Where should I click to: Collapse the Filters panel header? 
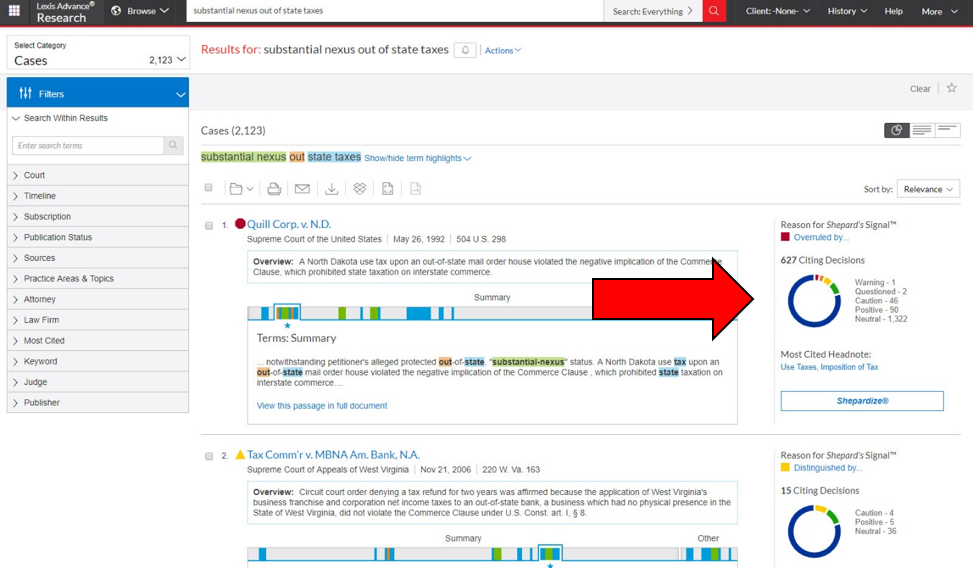coord(97,93)
